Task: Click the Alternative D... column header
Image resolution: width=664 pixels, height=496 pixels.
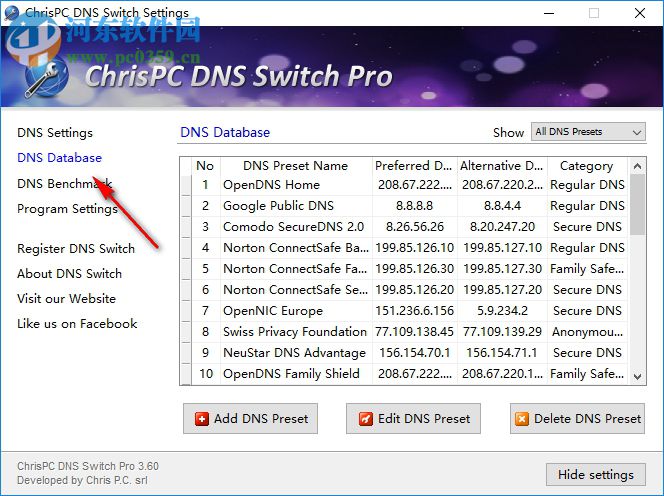Action: (x=502, y=166)
